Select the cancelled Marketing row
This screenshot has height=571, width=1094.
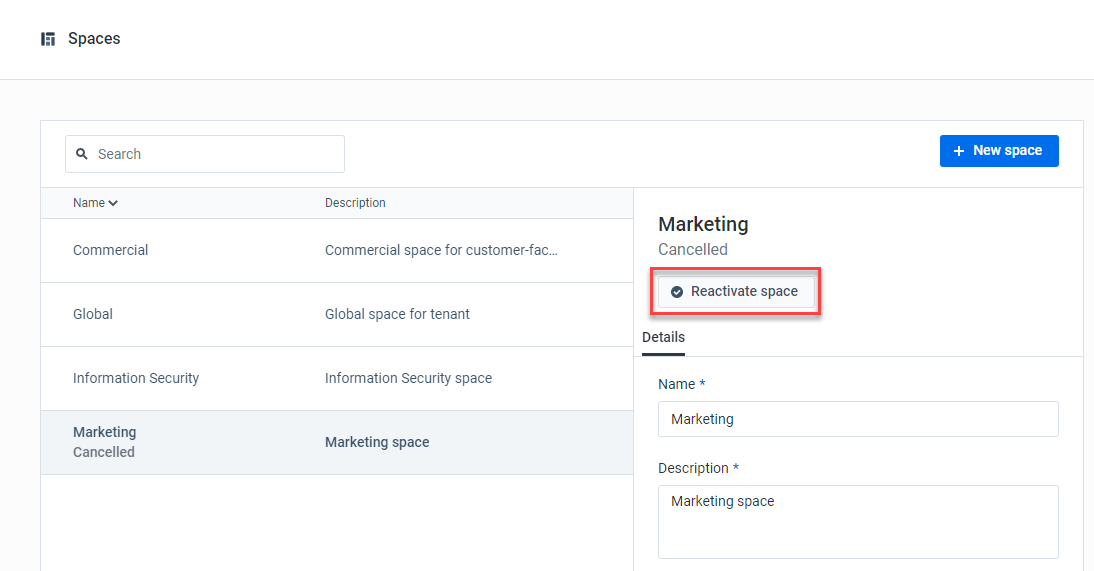(337, 443)
